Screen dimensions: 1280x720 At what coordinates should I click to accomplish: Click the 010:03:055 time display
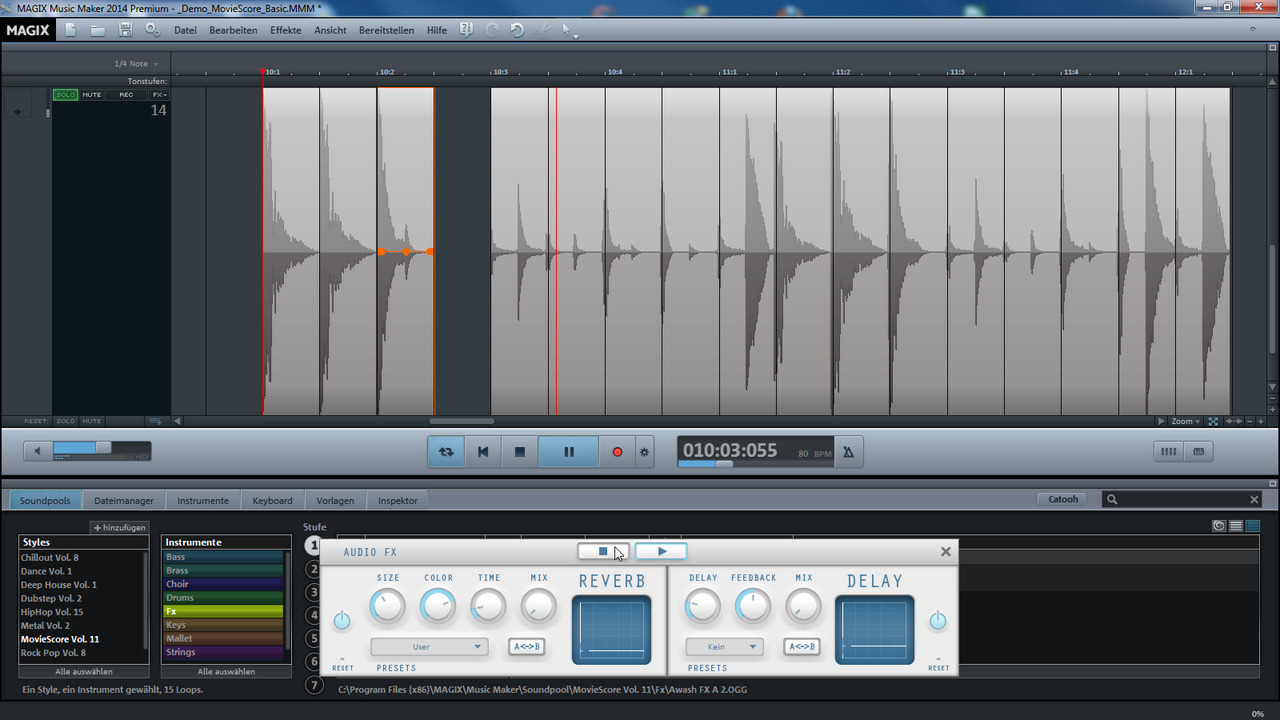coord(730,450)
